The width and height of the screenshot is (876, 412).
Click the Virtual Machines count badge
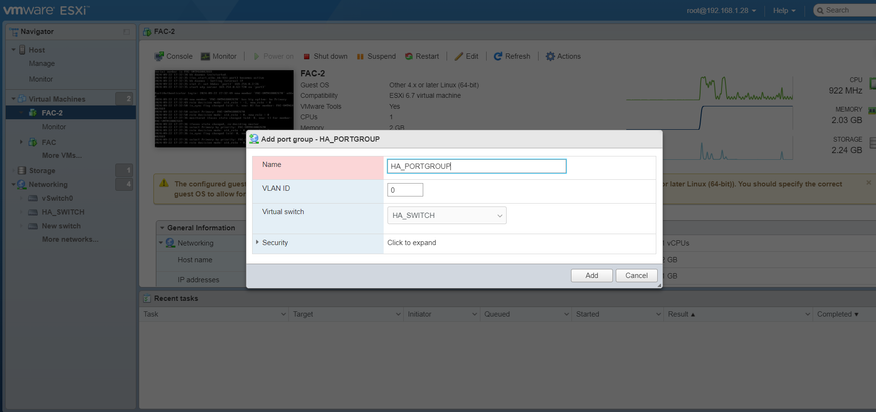[124, 99]
